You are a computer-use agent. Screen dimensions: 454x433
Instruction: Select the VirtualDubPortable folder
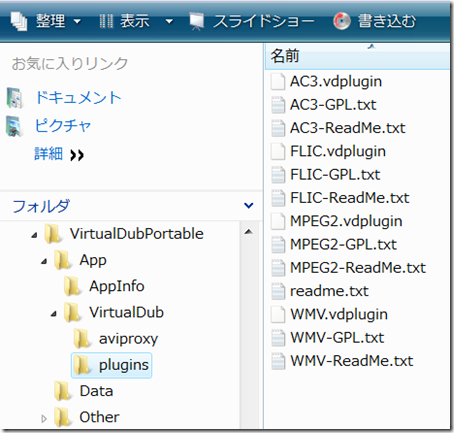[137, 234]
